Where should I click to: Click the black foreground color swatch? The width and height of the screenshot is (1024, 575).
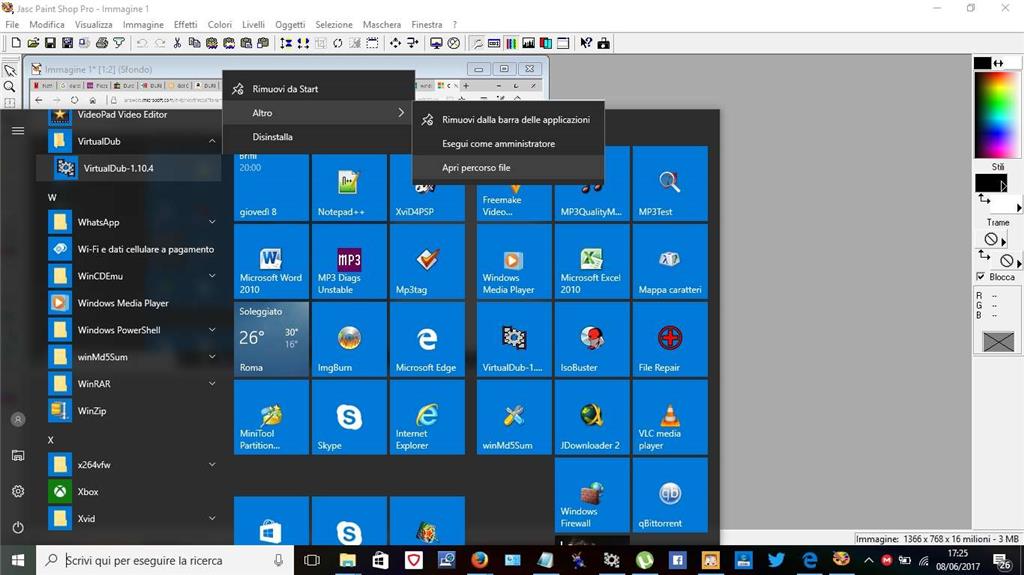[982, 63]
